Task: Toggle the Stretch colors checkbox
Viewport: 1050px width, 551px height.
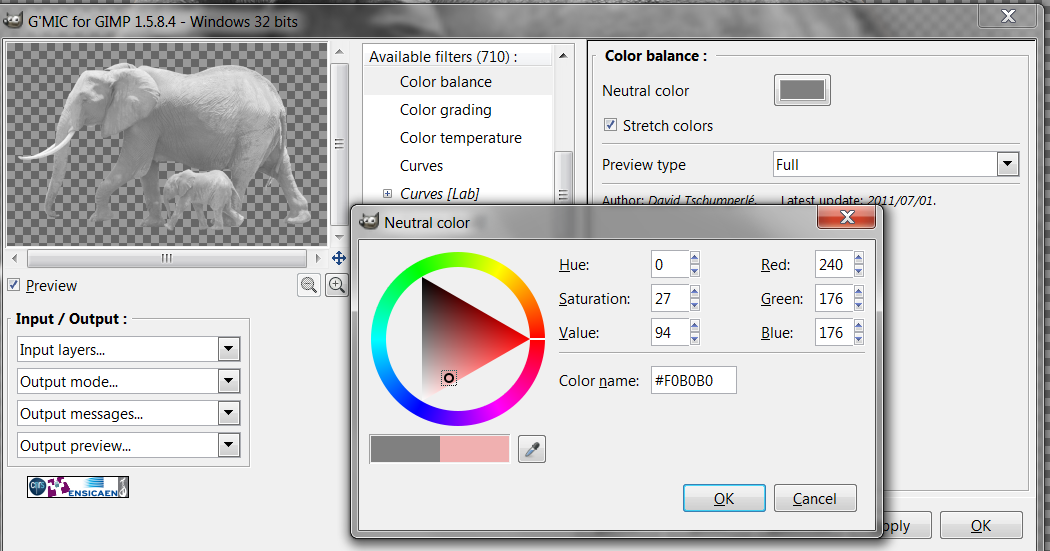Action: pos(610,125)
